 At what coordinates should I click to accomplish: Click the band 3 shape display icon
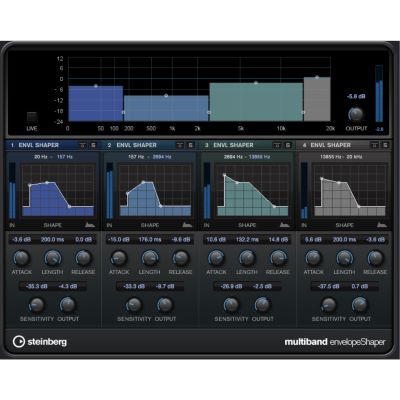point(285,225)
